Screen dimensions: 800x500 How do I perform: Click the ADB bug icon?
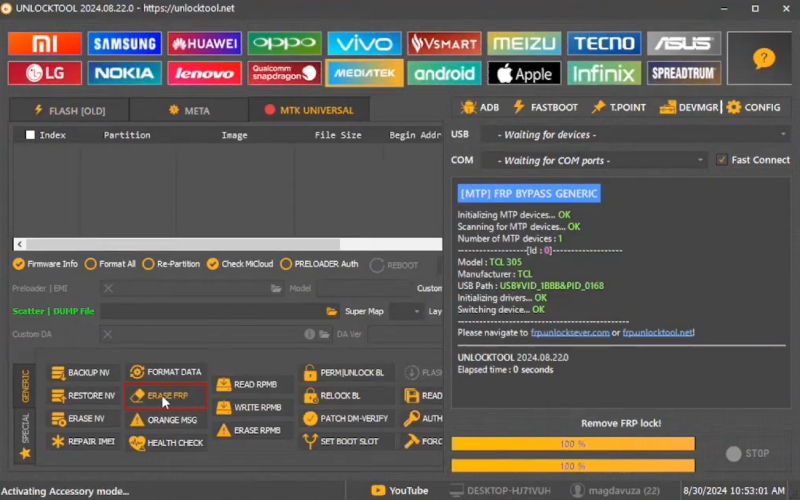468,107
